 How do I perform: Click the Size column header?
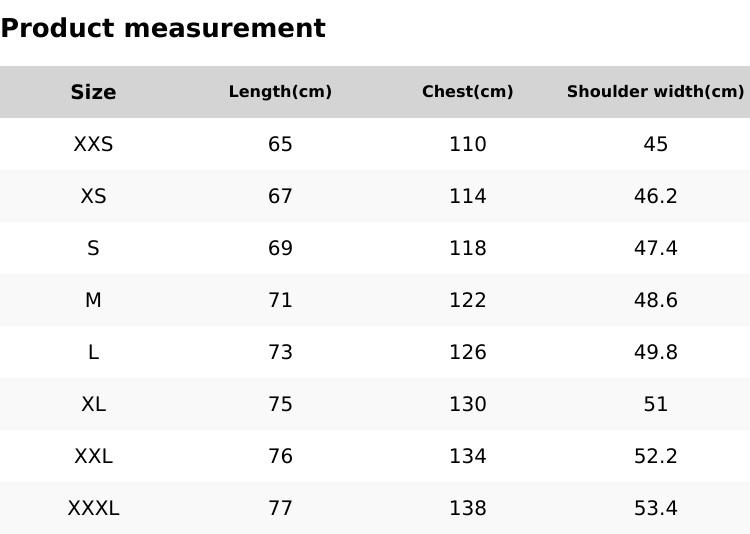(x=93, y=92)
